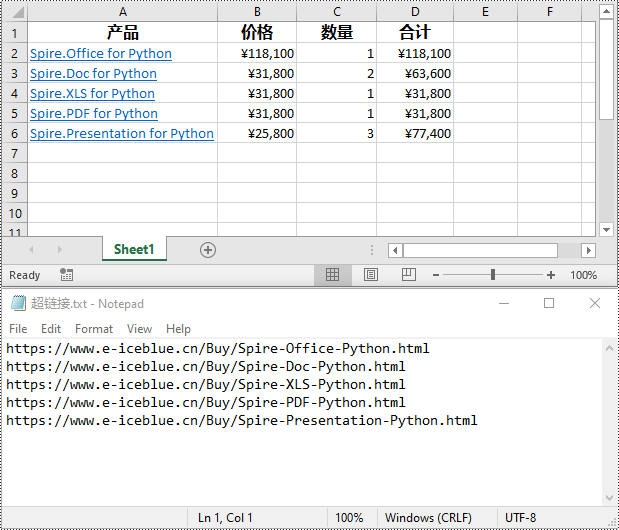The image size is (619, 530).
Task: Switch to Normal view icon in Excel
Action: coord(332,275)
